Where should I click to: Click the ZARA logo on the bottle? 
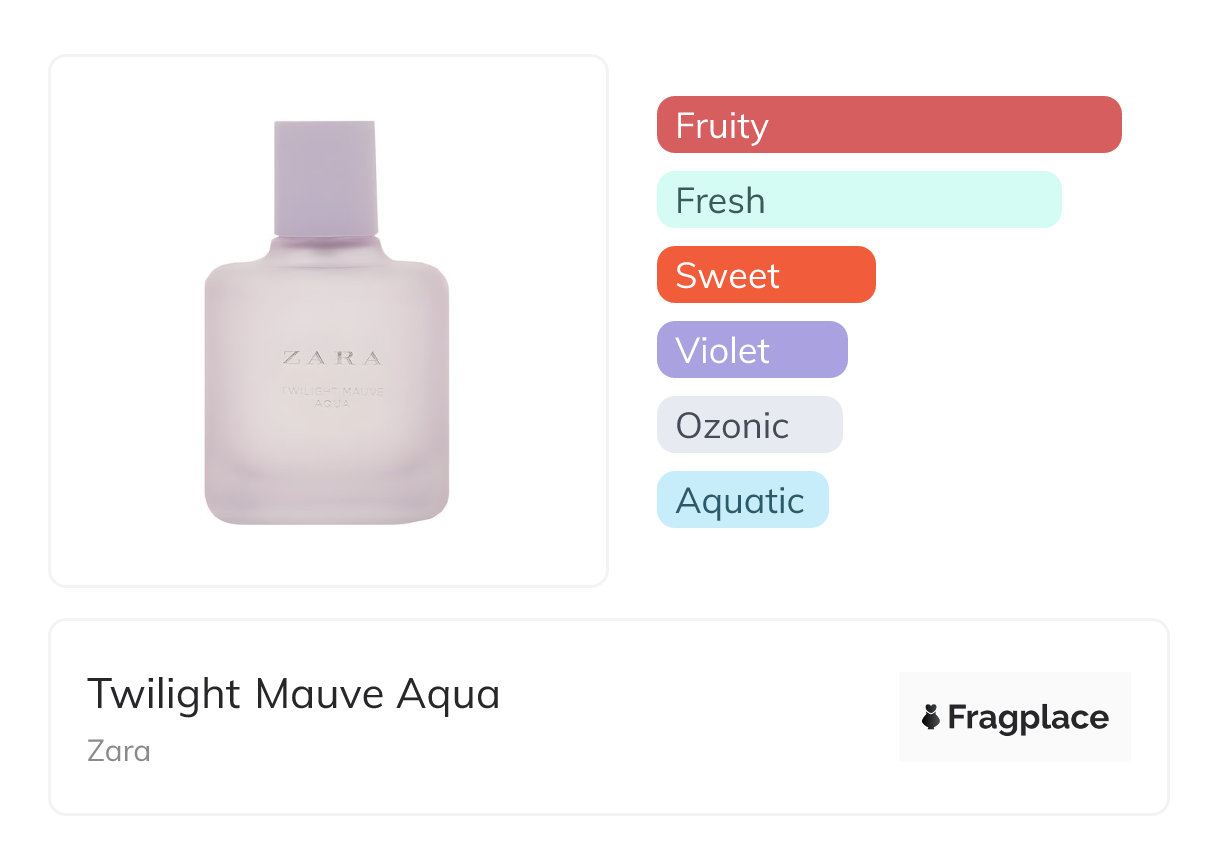[x=332, y=358]
